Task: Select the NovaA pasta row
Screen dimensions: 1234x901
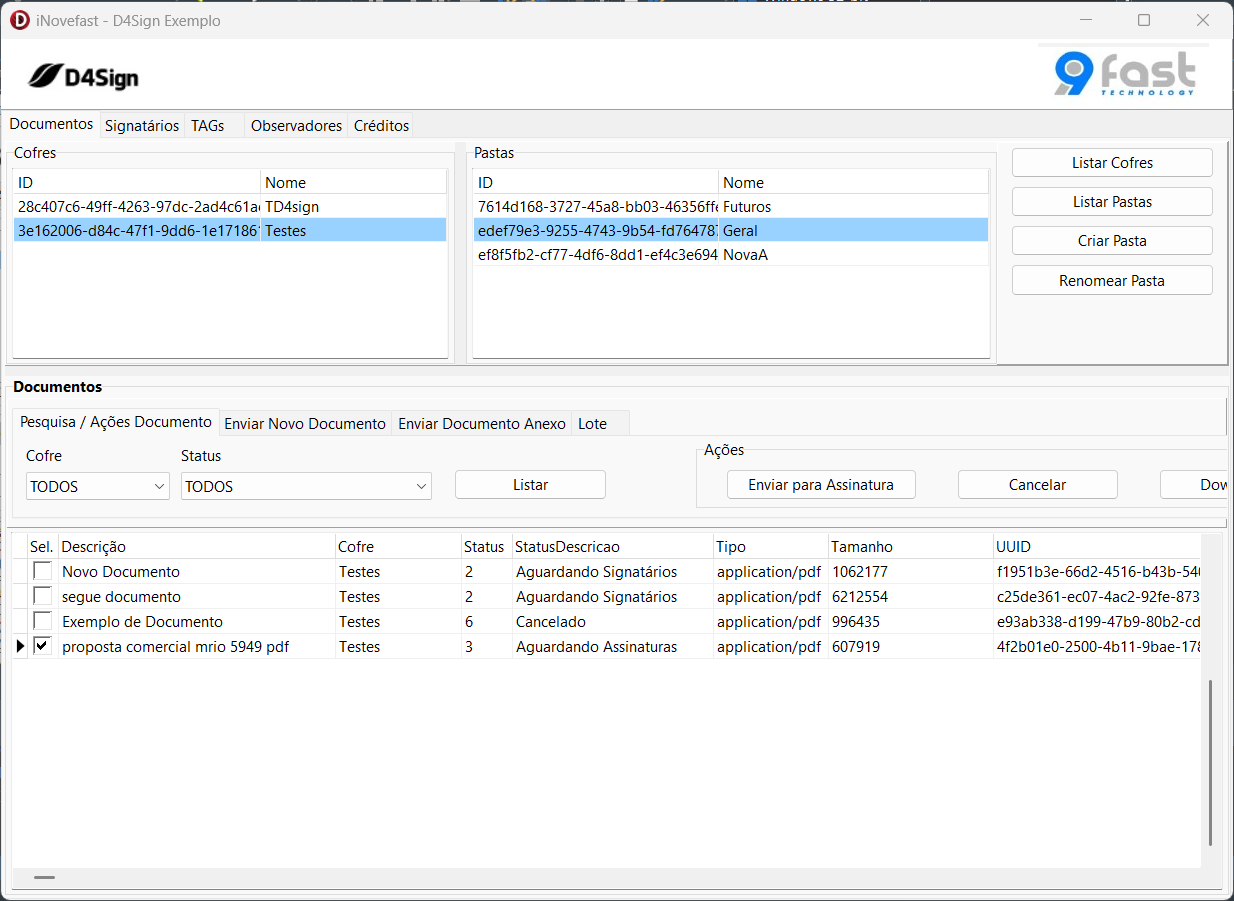Action: pyautogui.click(x=731, y=254)
